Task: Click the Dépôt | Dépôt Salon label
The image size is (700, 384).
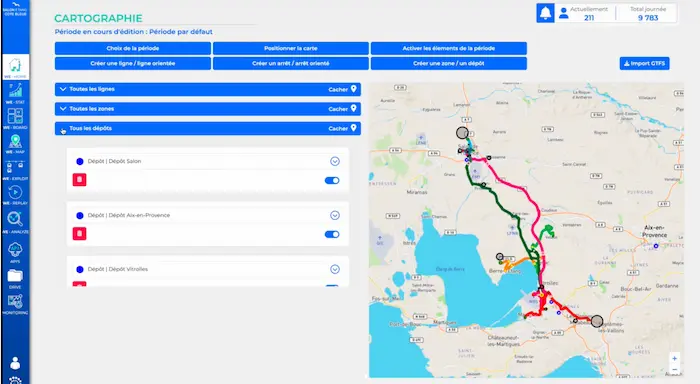Action: pos(114,161)
